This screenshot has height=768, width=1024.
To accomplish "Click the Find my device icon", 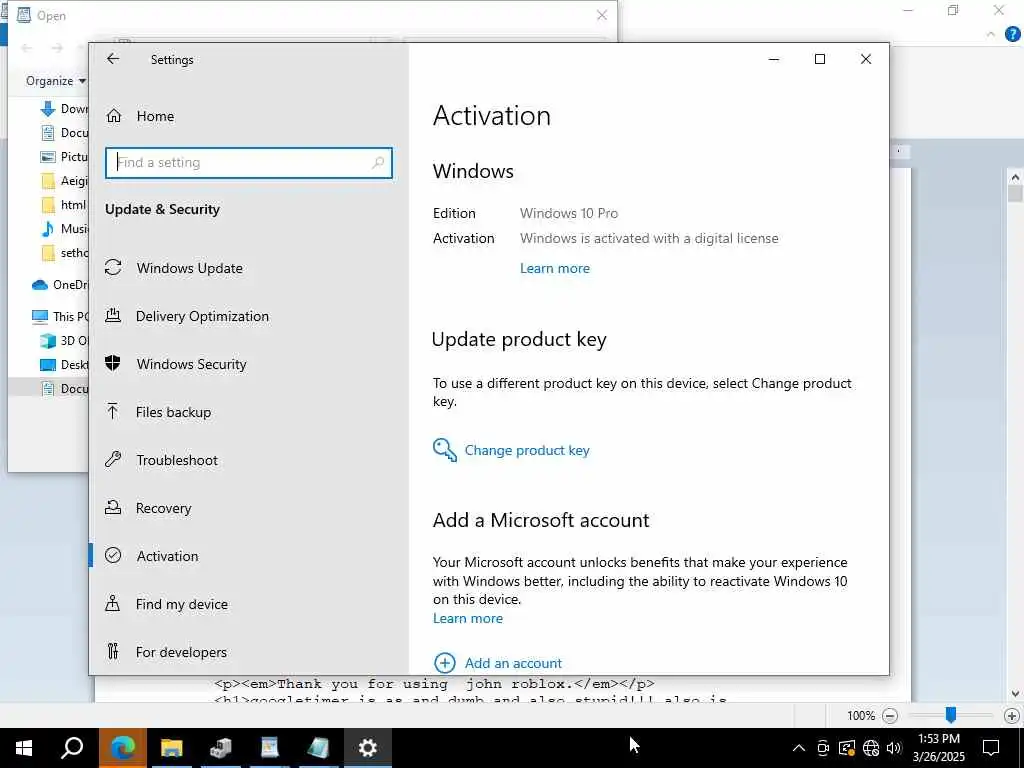I will [x=113, y=603].
